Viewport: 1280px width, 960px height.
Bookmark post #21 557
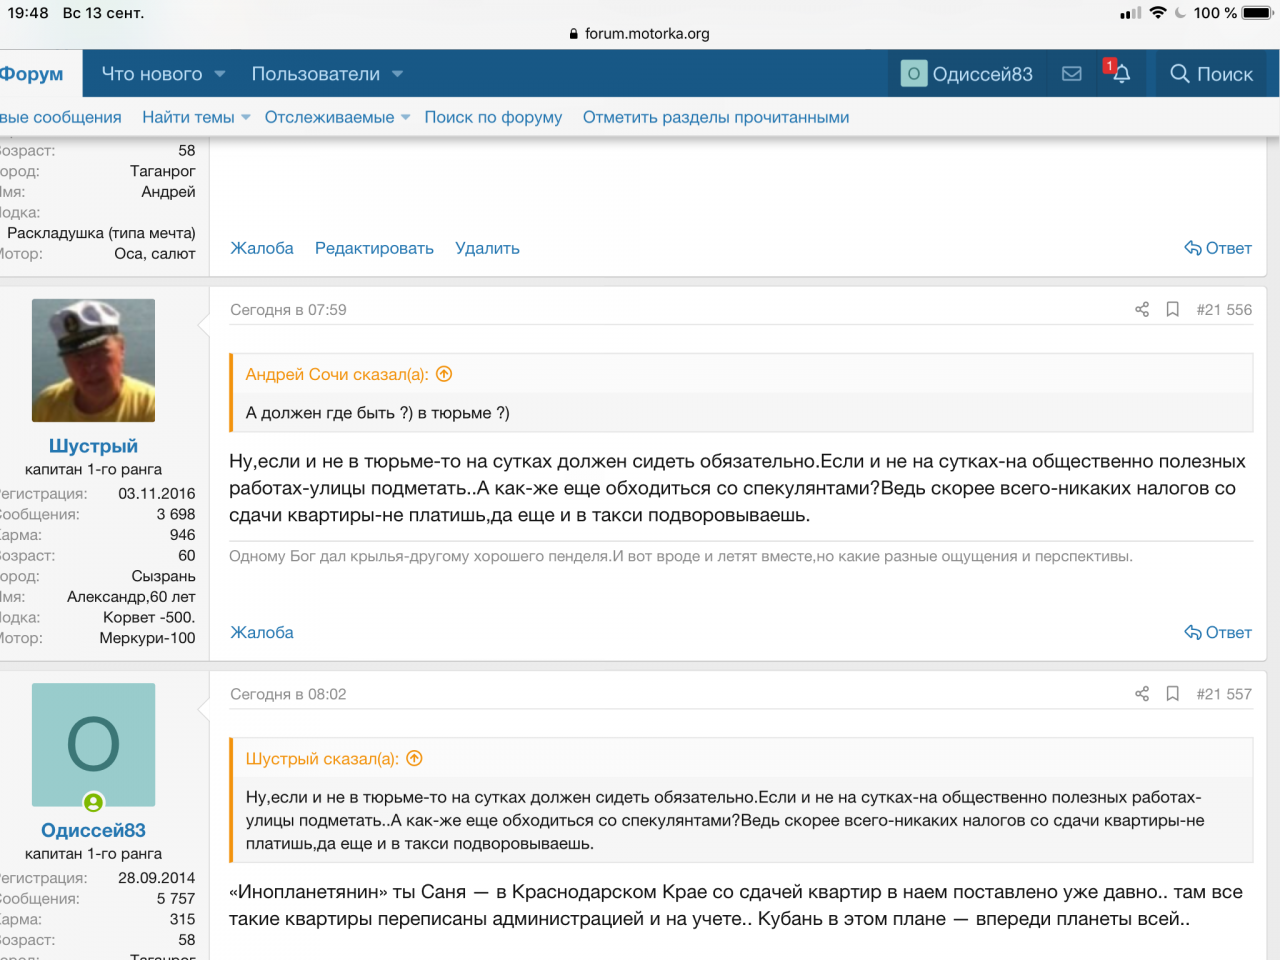pyautogui.click(x=1173, y=694)
